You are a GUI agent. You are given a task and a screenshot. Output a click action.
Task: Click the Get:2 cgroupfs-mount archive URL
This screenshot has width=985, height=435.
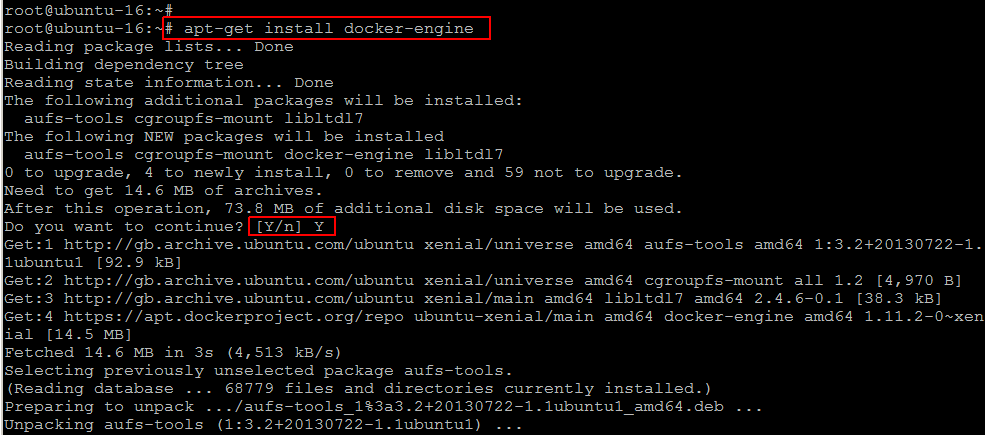click(x=239, y=281)
